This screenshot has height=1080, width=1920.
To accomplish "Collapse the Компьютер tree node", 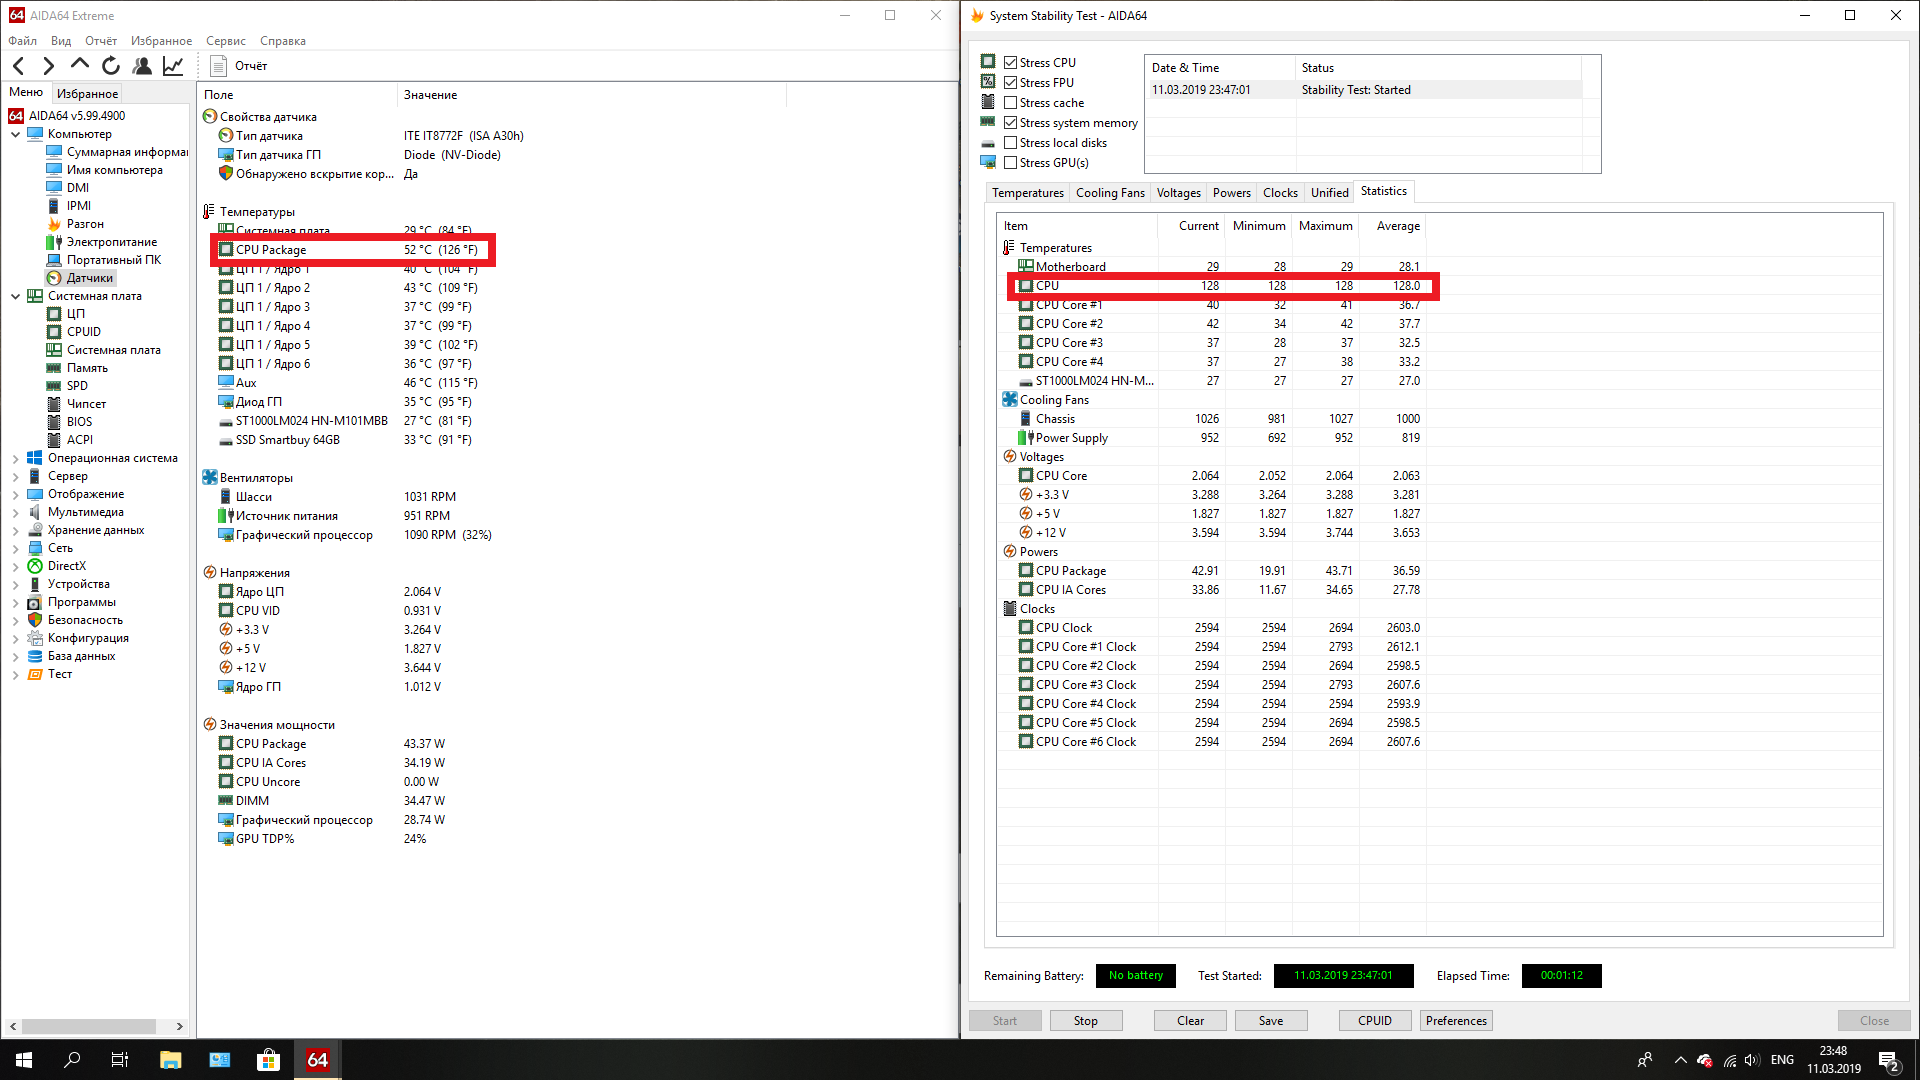I will (15, 134).
